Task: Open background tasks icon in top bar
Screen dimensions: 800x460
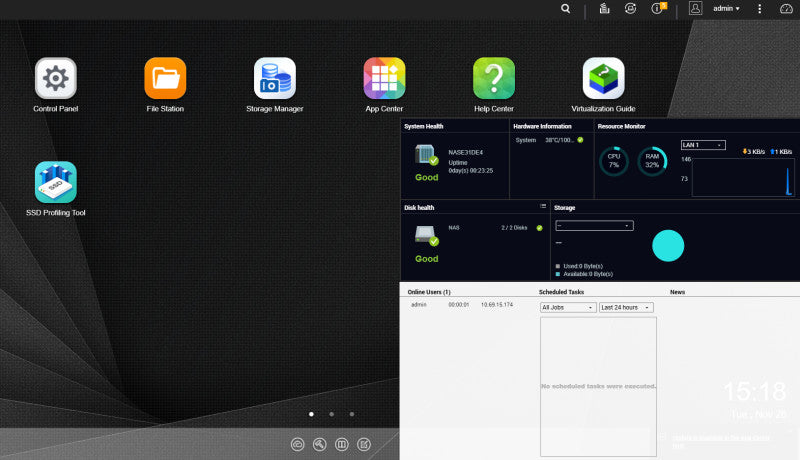Action: pos(605,9)
